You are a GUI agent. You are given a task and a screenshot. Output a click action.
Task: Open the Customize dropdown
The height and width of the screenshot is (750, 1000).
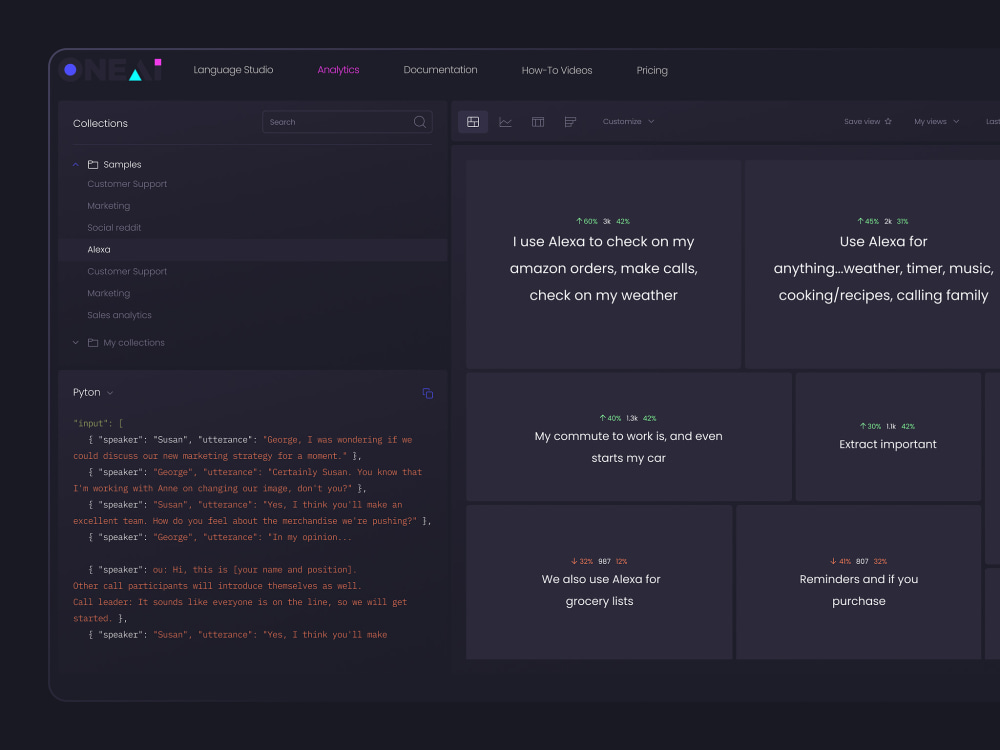(628, 121)
